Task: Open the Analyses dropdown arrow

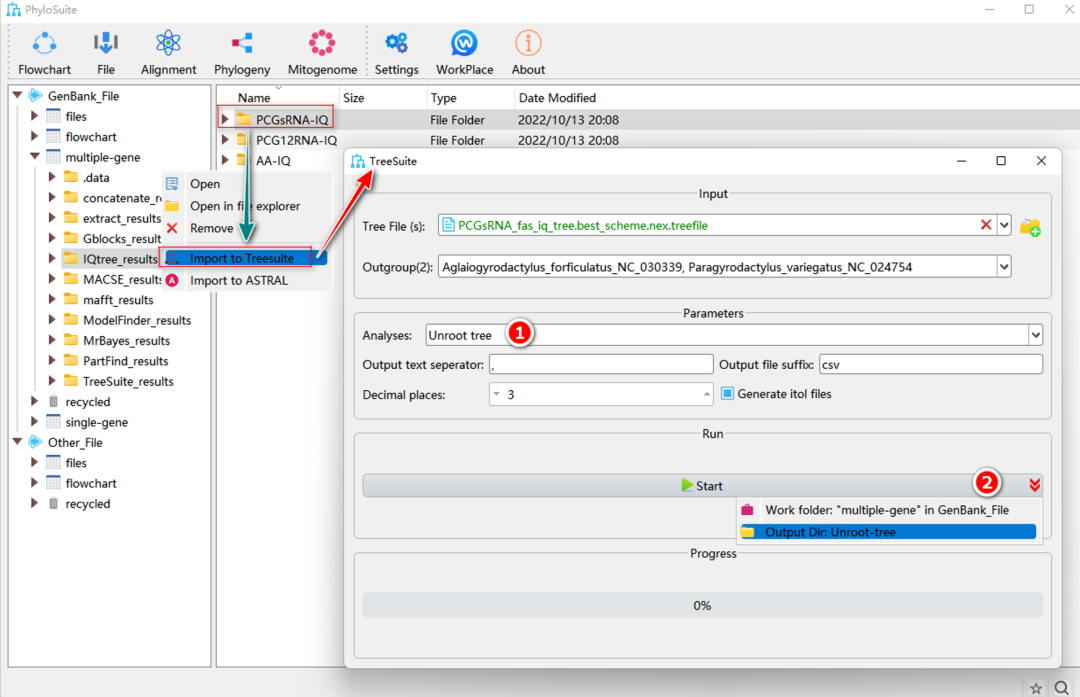Action: click(x=1035, y=335)
